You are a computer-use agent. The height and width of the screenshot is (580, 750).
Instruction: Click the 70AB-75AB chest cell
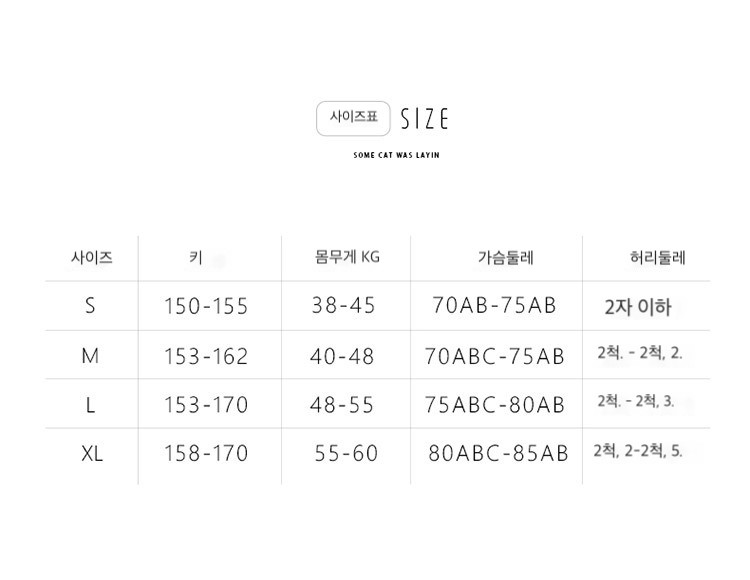point(495,305)
